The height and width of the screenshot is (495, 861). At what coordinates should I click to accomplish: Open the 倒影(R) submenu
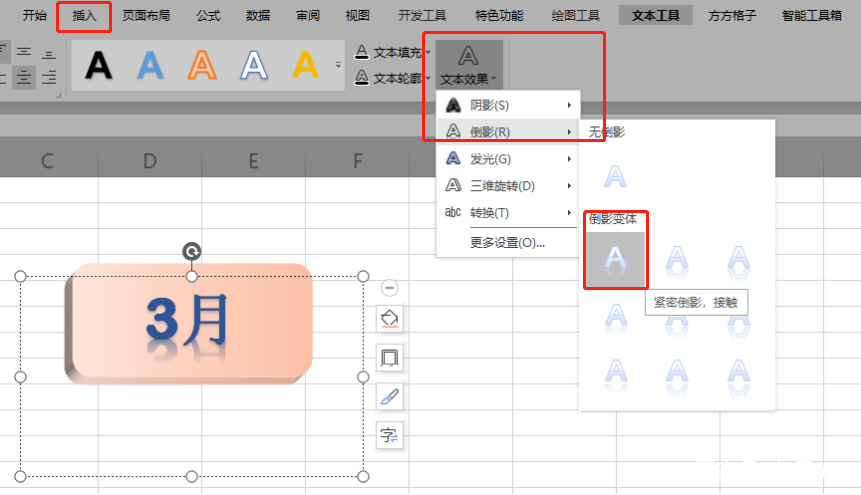[x=508, y=132]
